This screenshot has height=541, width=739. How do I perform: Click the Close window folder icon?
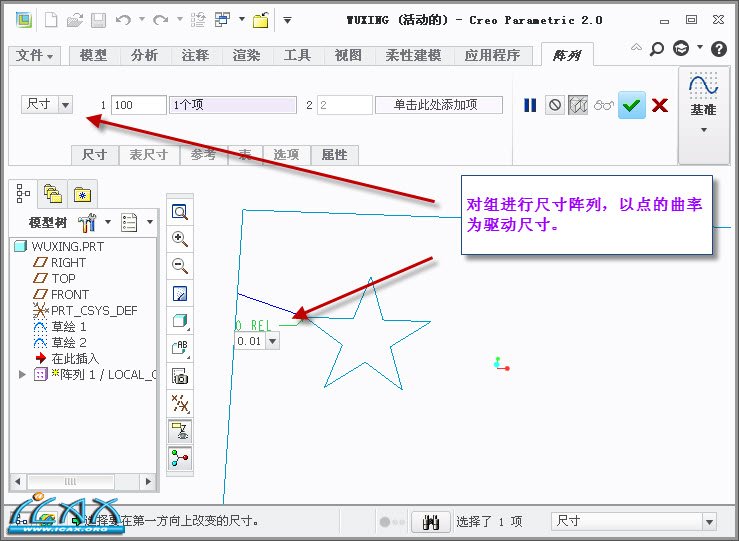261,20
